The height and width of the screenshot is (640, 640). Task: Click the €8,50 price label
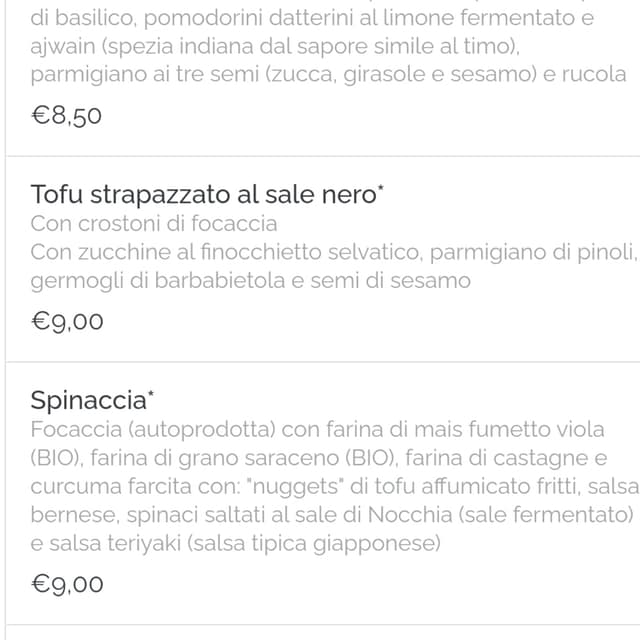pyautogui.click(x=67, y=115)
